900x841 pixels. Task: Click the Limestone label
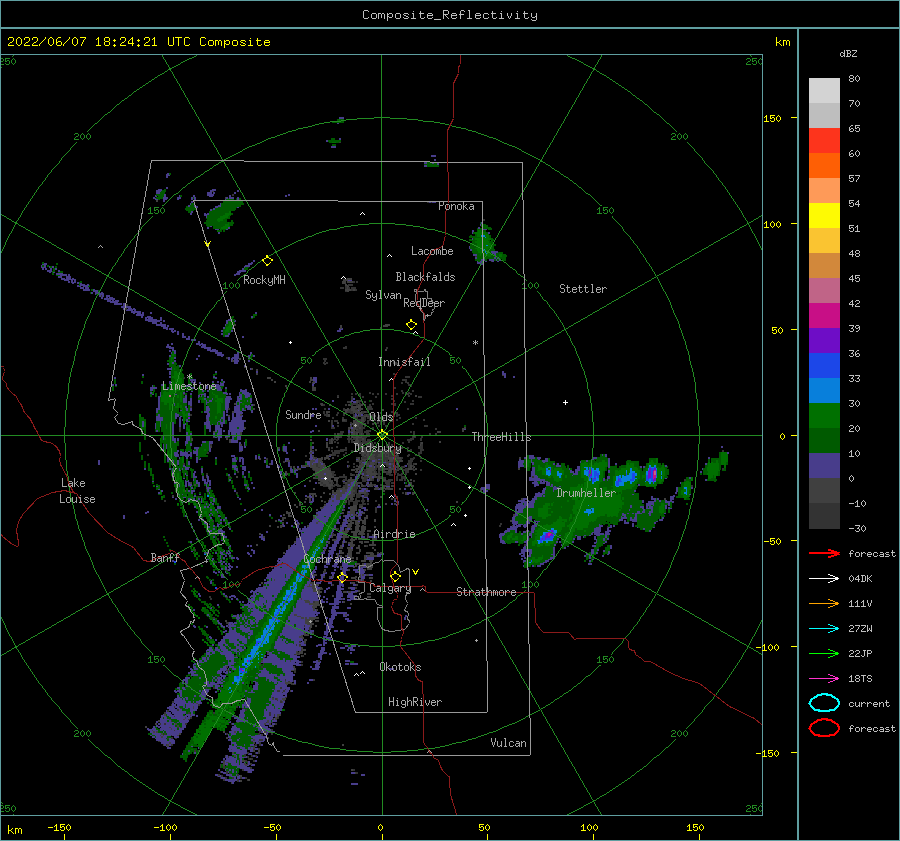(x=189, y=386)
